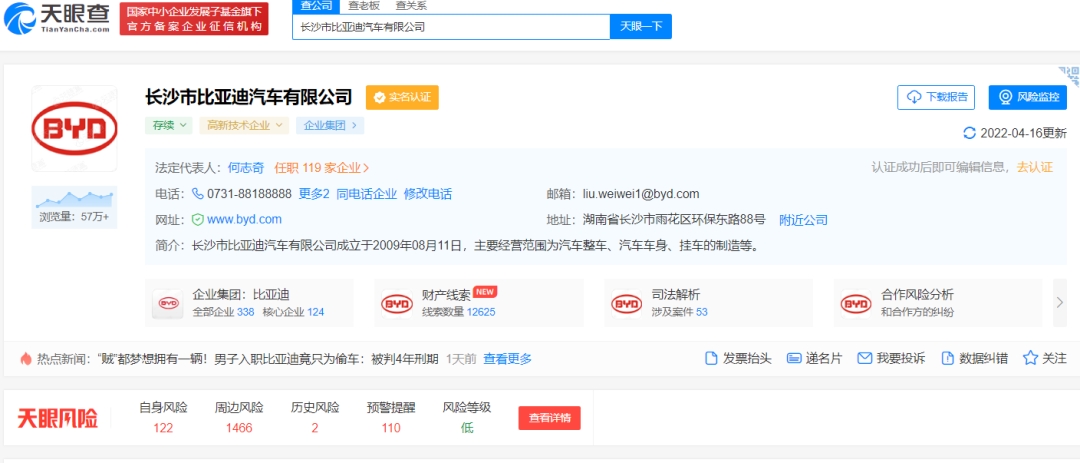The image size is (1080, 463).
Task: Open the 司法解析 card title
Action: [x=676, y=295]
